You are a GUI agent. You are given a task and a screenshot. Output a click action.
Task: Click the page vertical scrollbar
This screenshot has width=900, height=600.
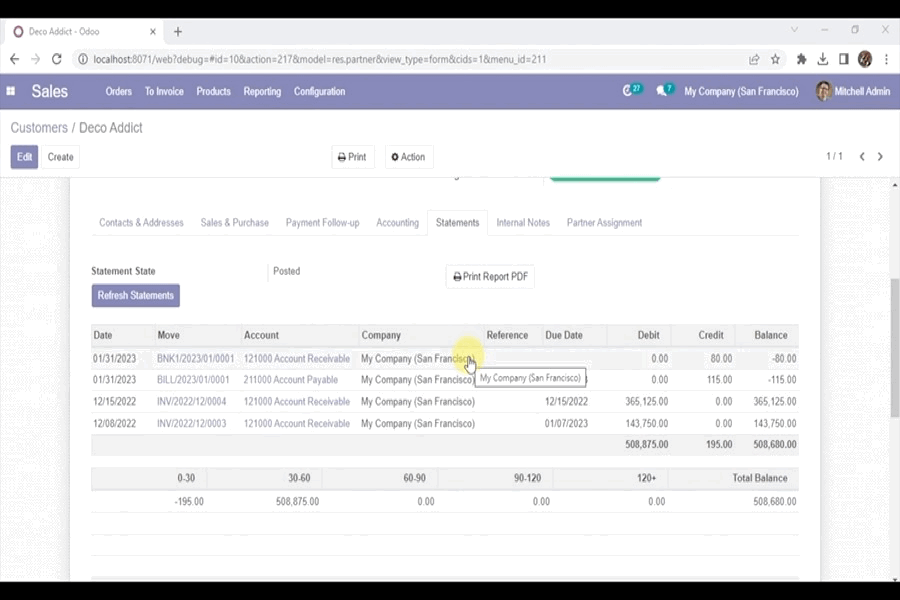coord(894,347)
